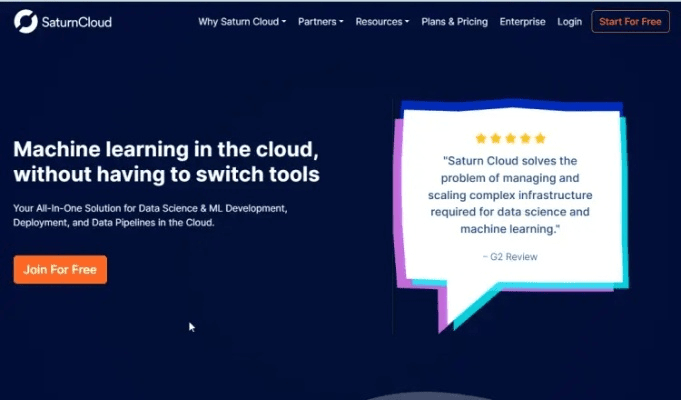The width and height of the screenshot is (681, 400).
Task: Click the orange Join For Free button
Action: pos(60,269)
